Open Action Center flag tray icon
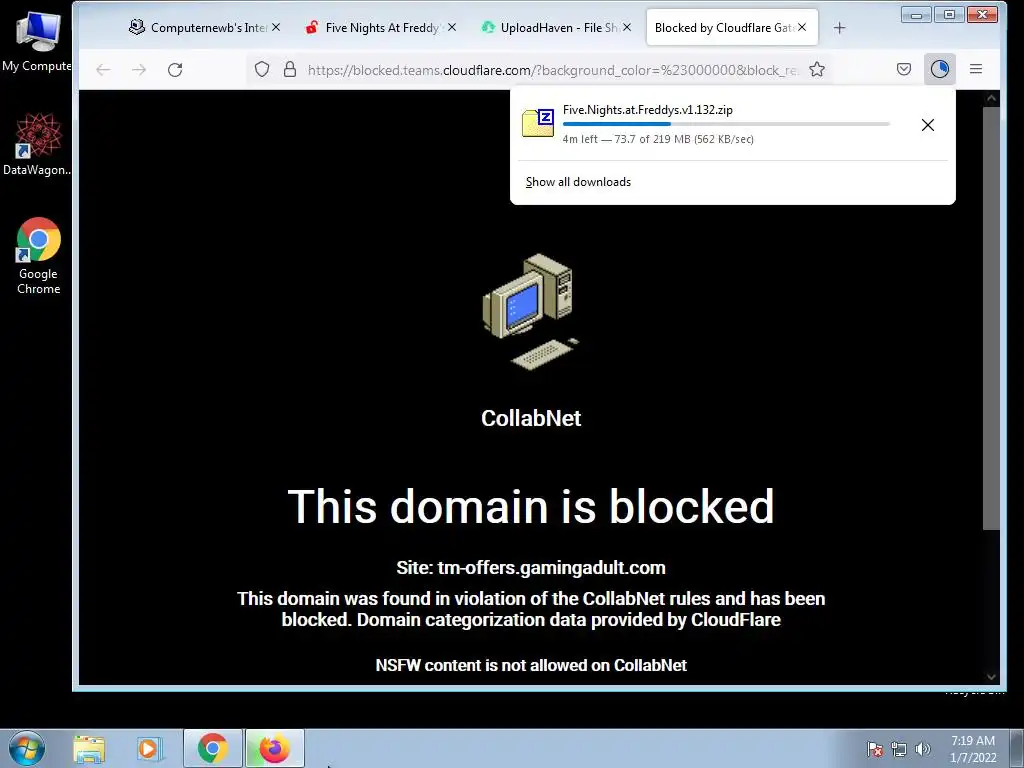 [x=875, y=749]
